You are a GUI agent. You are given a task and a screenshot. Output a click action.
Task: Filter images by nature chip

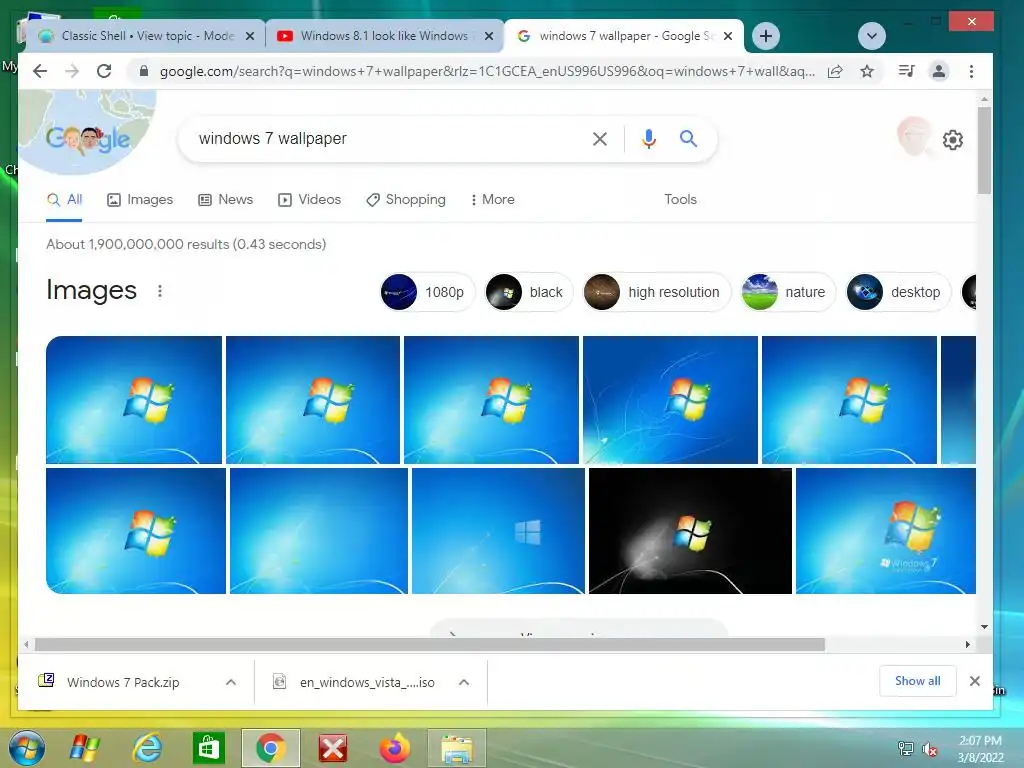tap(788, 292)
